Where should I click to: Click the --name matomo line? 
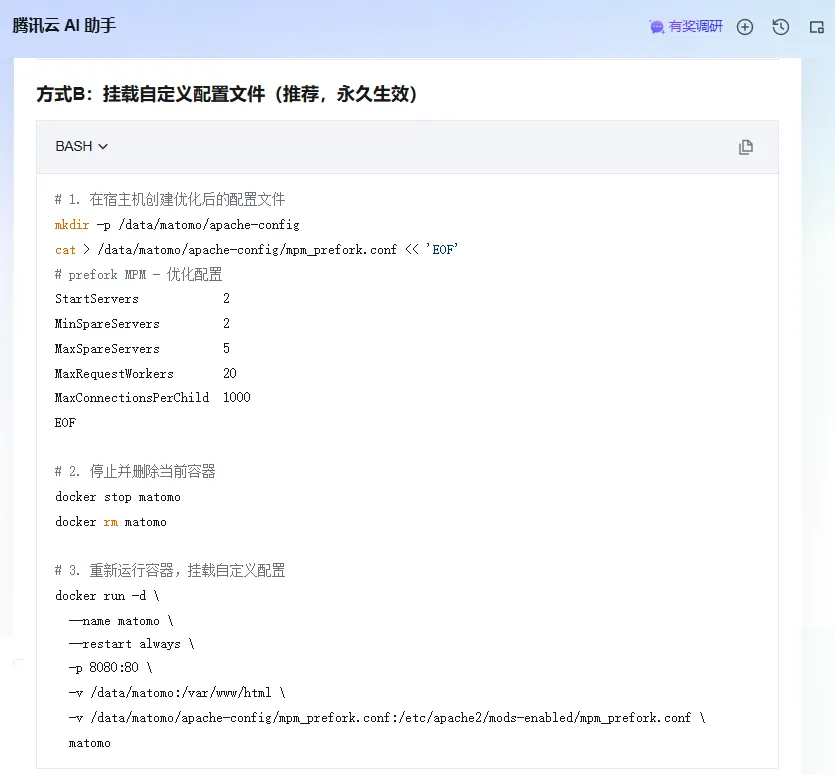[121, 621]
